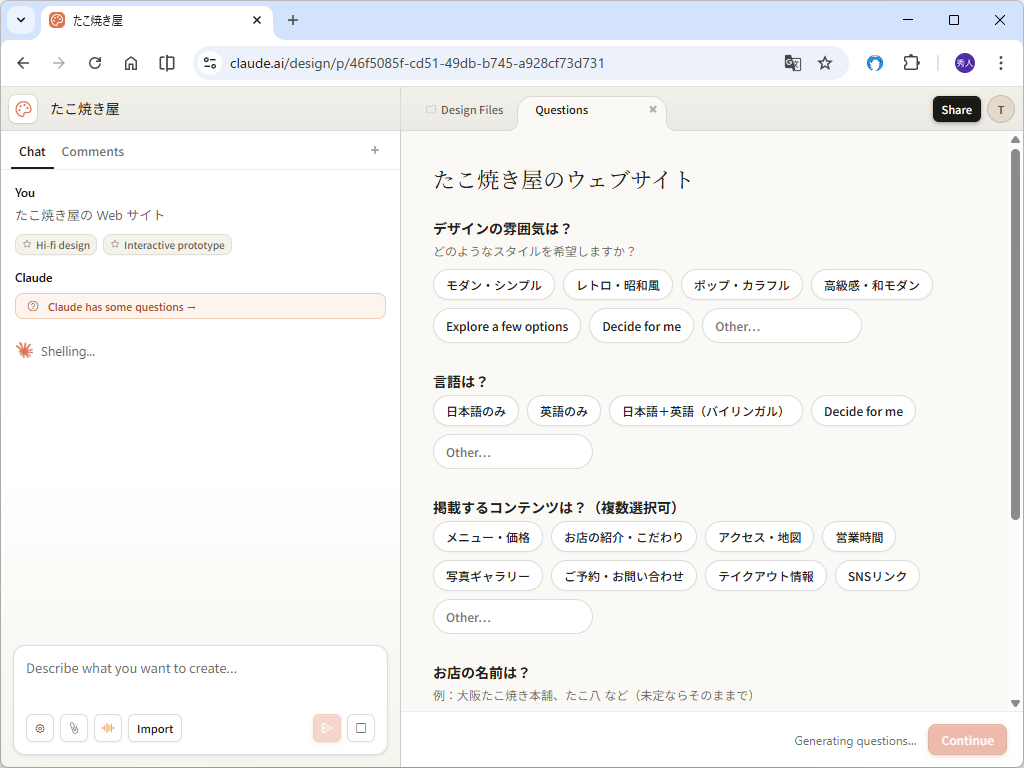The height and width of the screenshot is (768, 1024).
Task: Activate the voice input icon
Action: coord(107,728)
